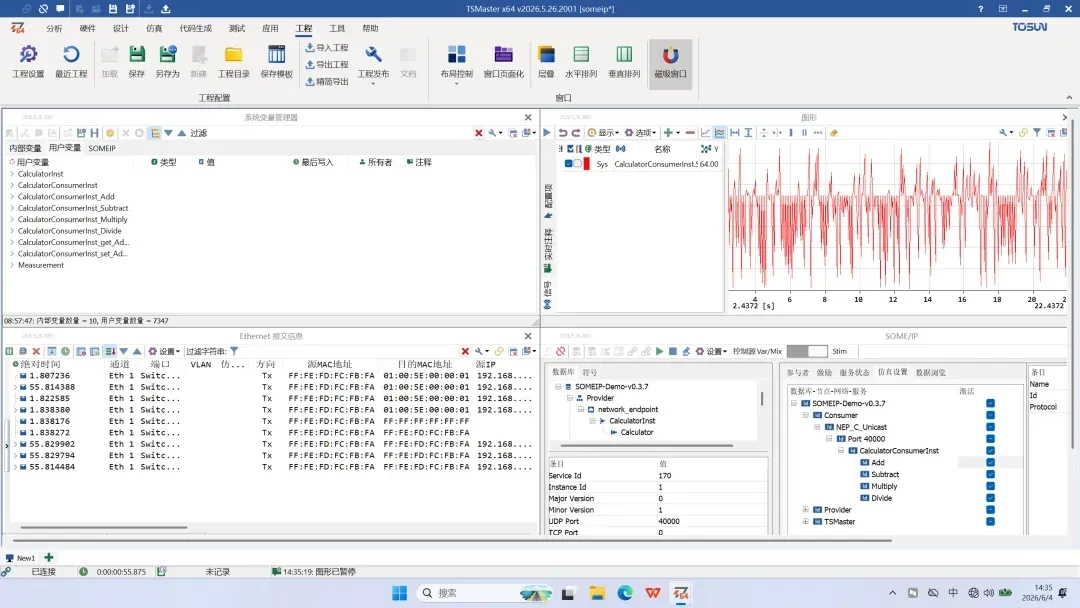
Task: Toggle activation checkbox for Divide
Action: click(x=990, y=498)
